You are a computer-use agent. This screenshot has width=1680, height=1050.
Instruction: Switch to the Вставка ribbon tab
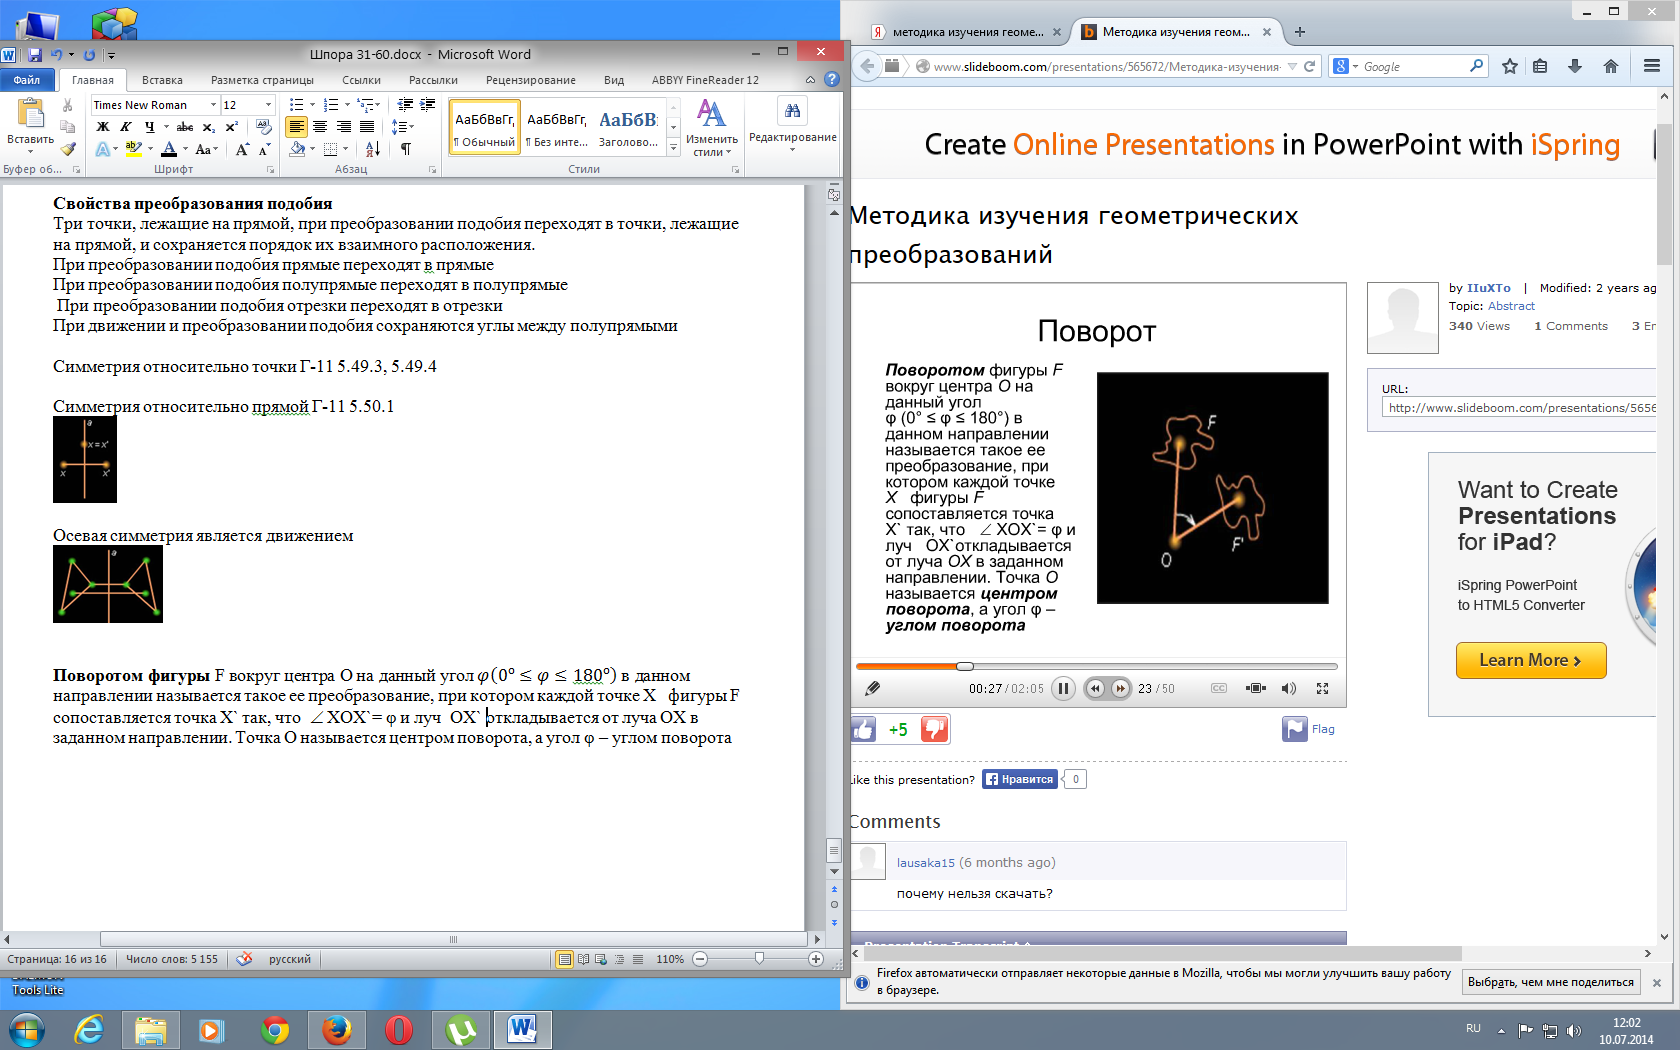pyautogui.click(x=162, y=80)
